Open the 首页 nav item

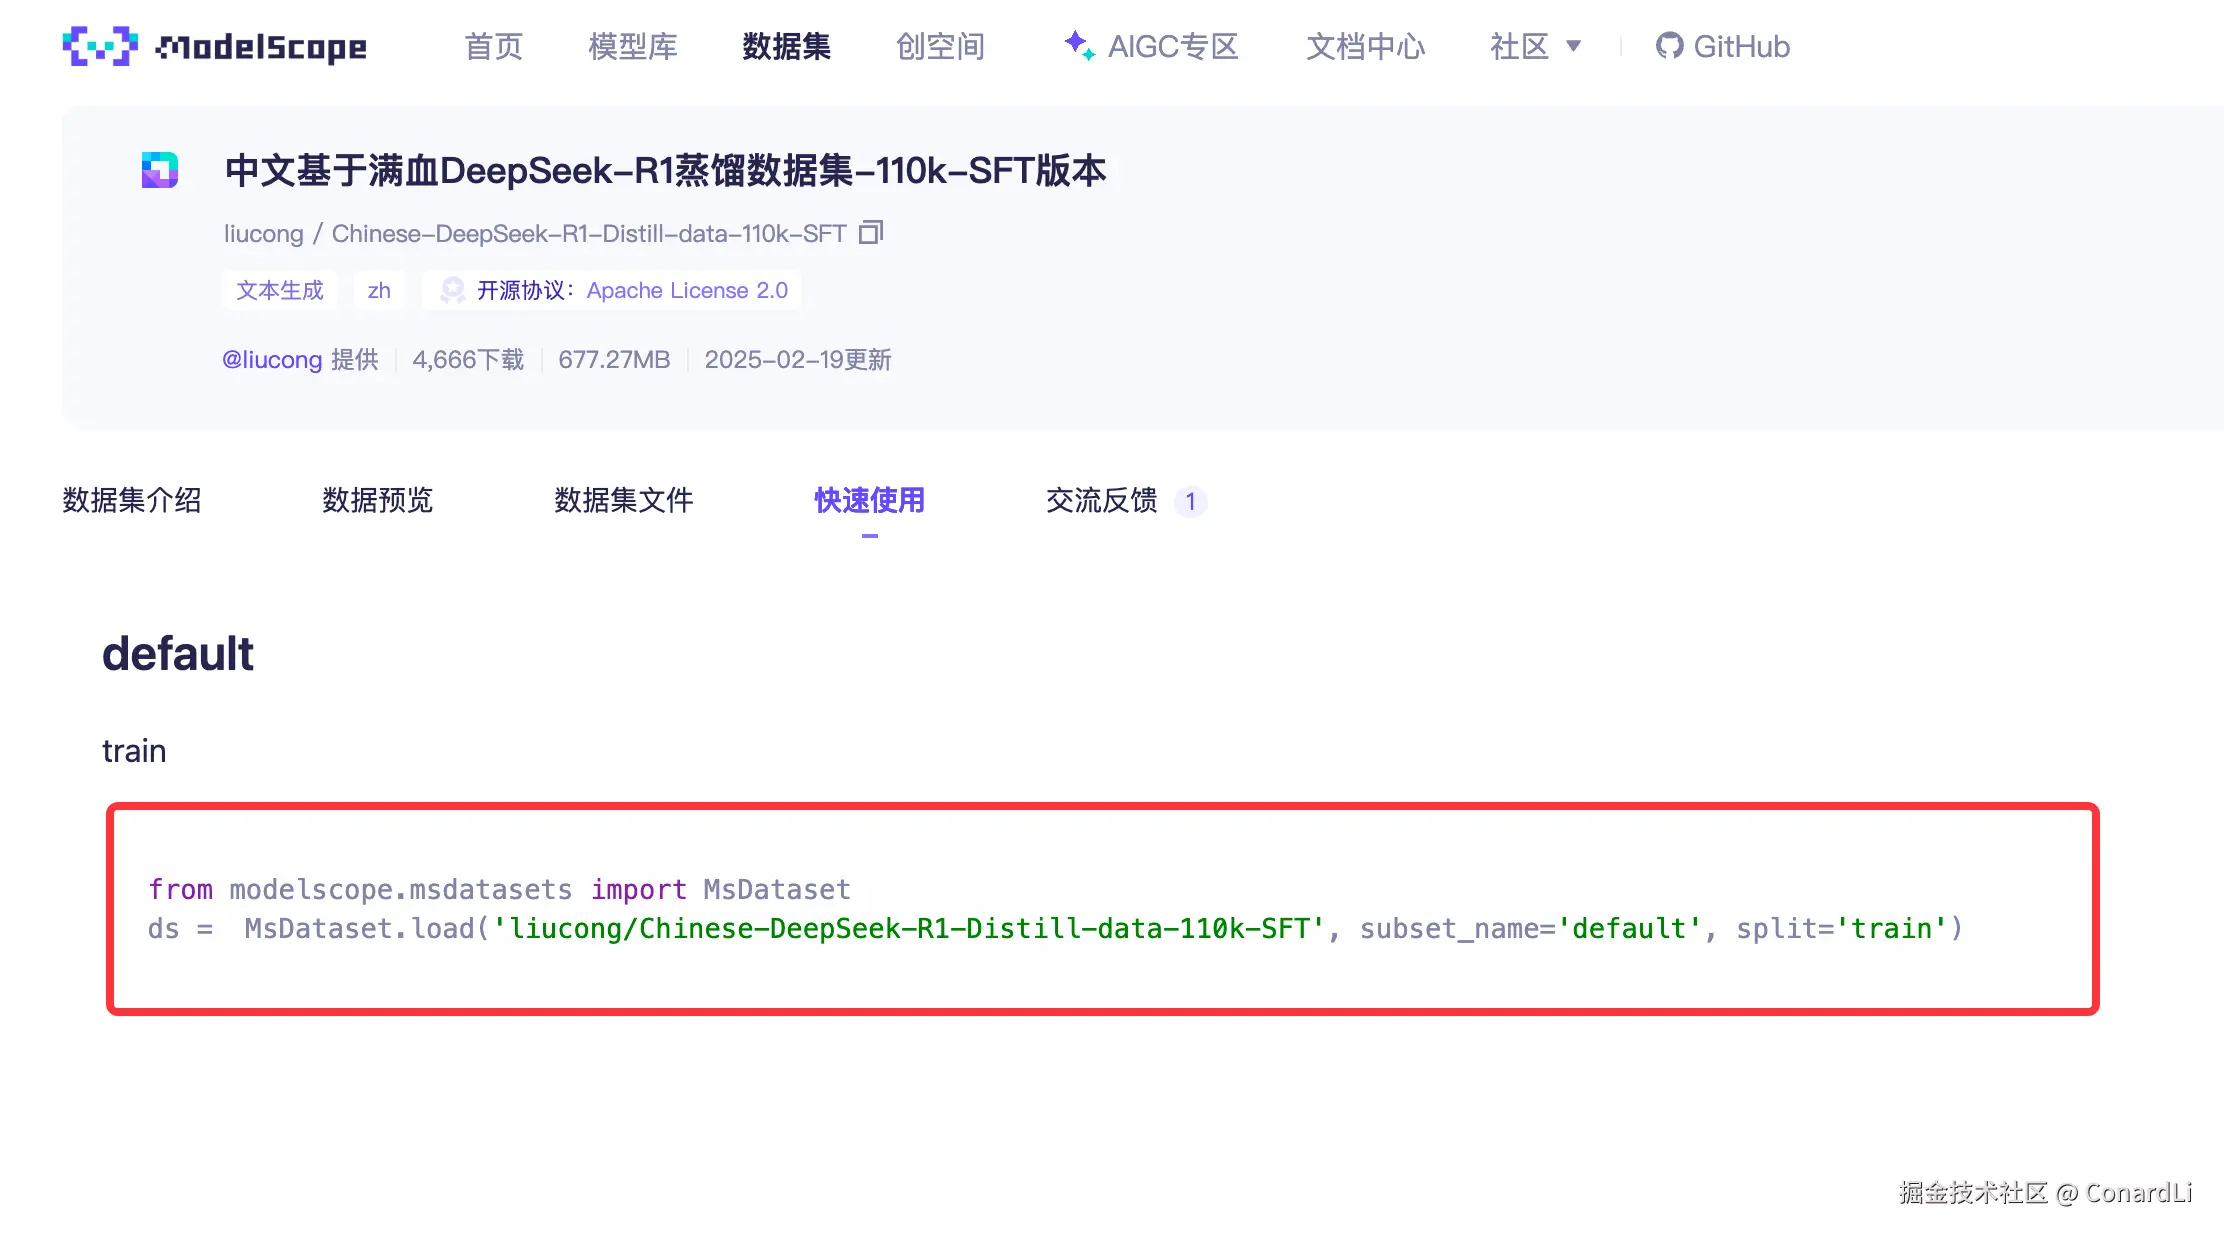494,46
